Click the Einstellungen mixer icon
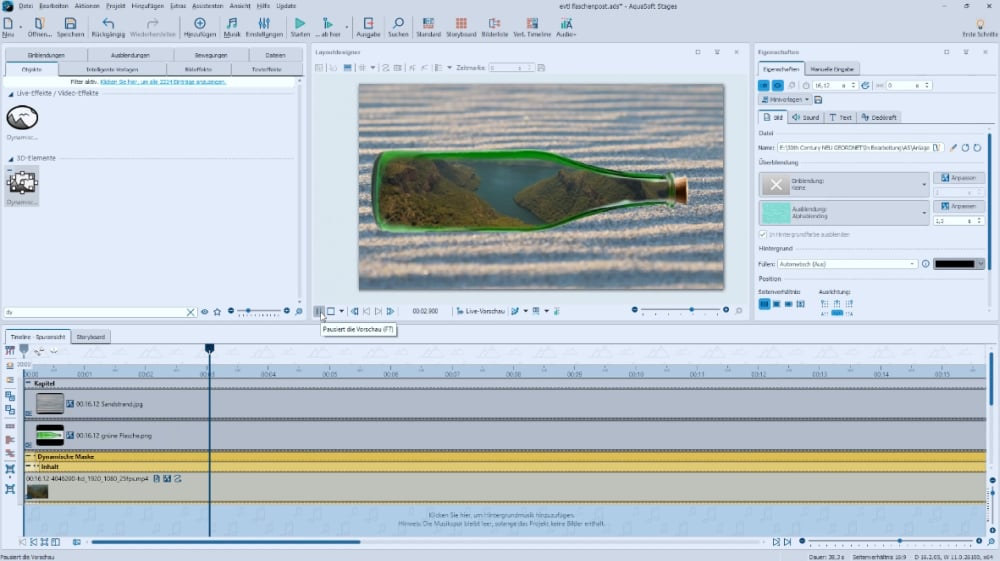The image size is (1000, 561). [x=264, y=24]
